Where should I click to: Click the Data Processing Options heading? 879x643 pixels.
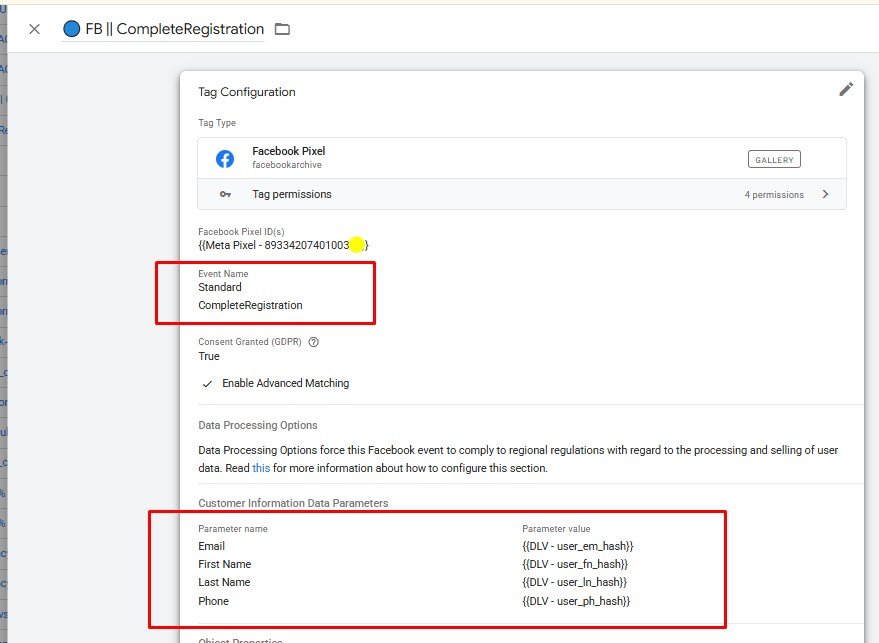258,425
